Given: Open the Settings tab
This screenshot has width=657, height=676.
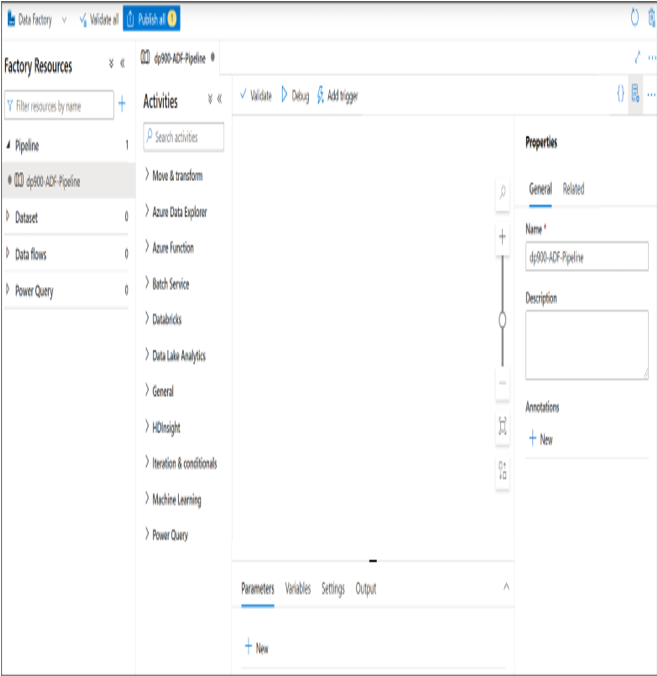Looking at the screenshot, I should 333,588.
